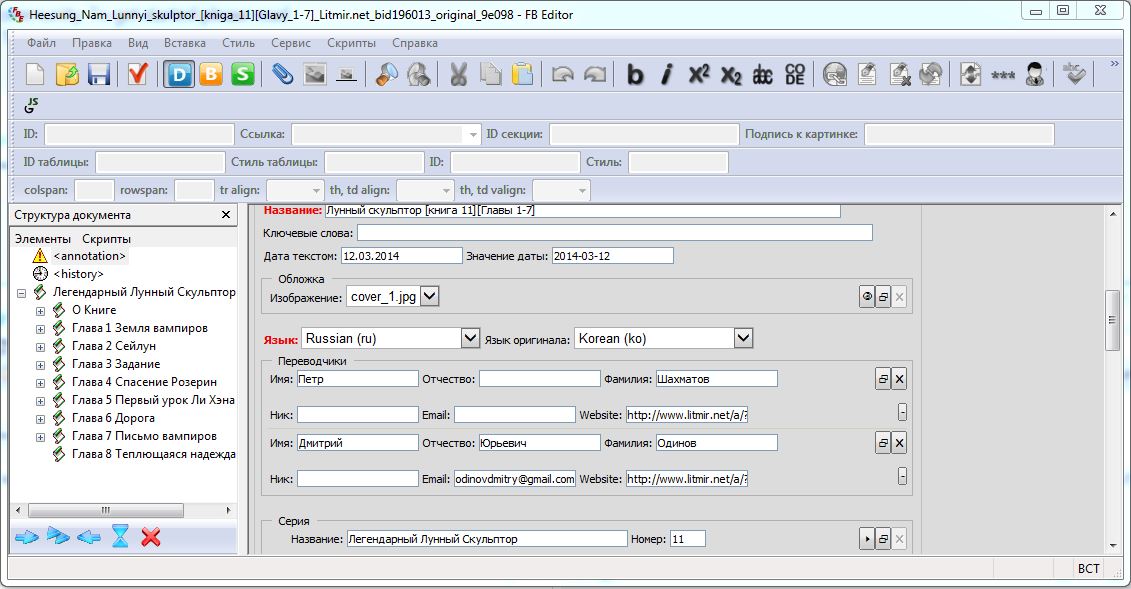Click the Save floppy disk icon
This screenshot has width=1131, height=589.
point(98,74)
